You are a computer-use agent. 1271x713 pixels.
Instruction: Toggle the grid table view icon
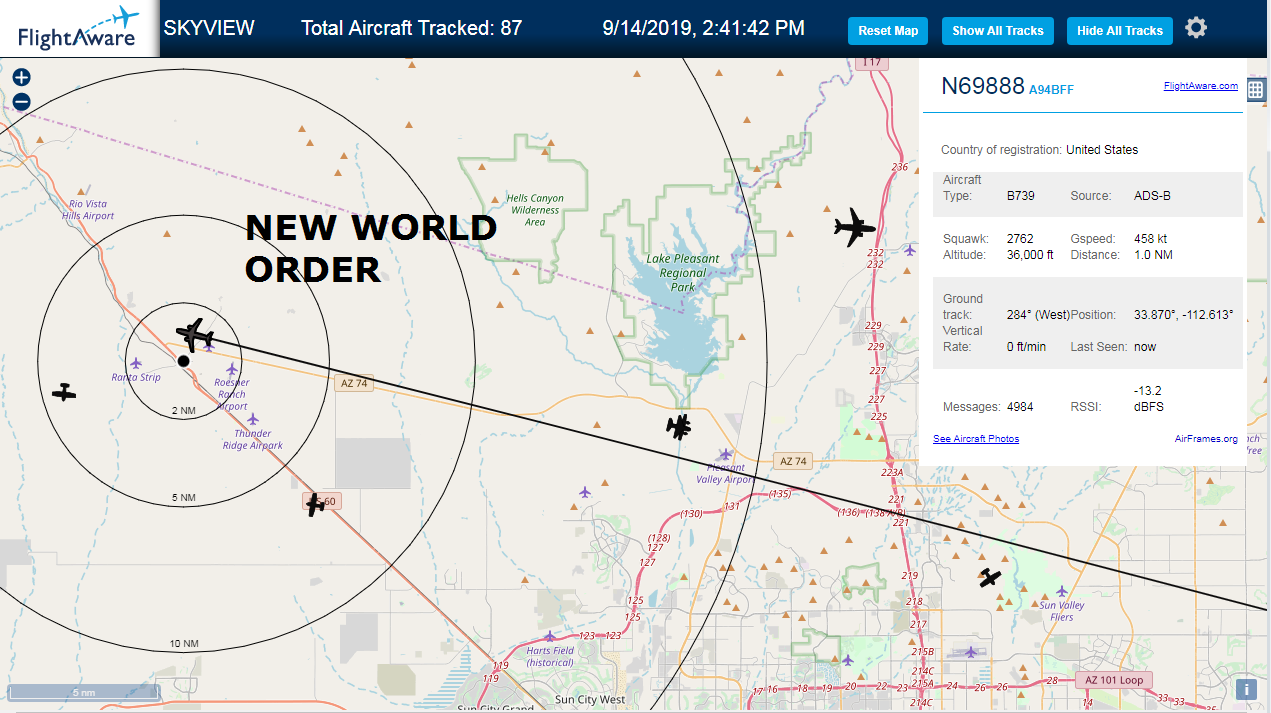point(1257,90)
